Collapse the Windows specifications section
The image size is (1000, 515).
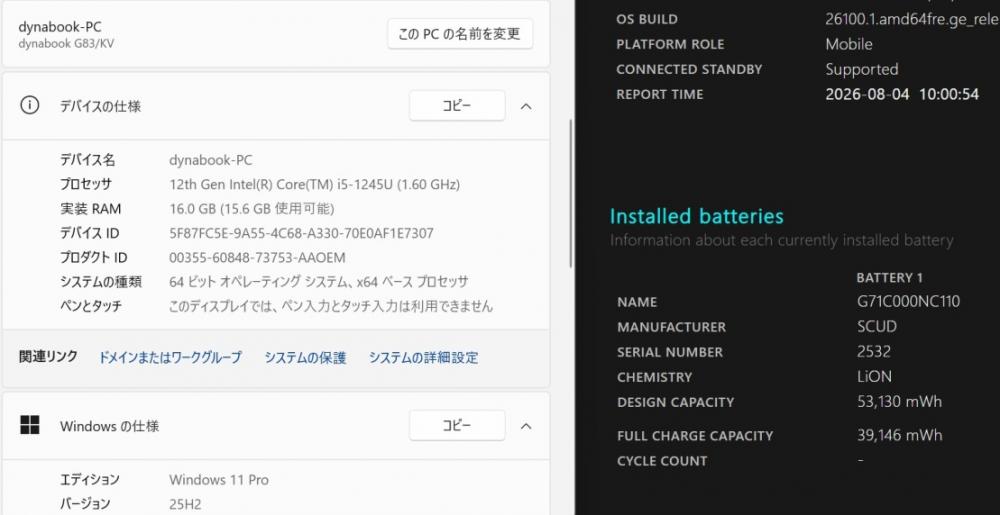(x=526, y=426)
